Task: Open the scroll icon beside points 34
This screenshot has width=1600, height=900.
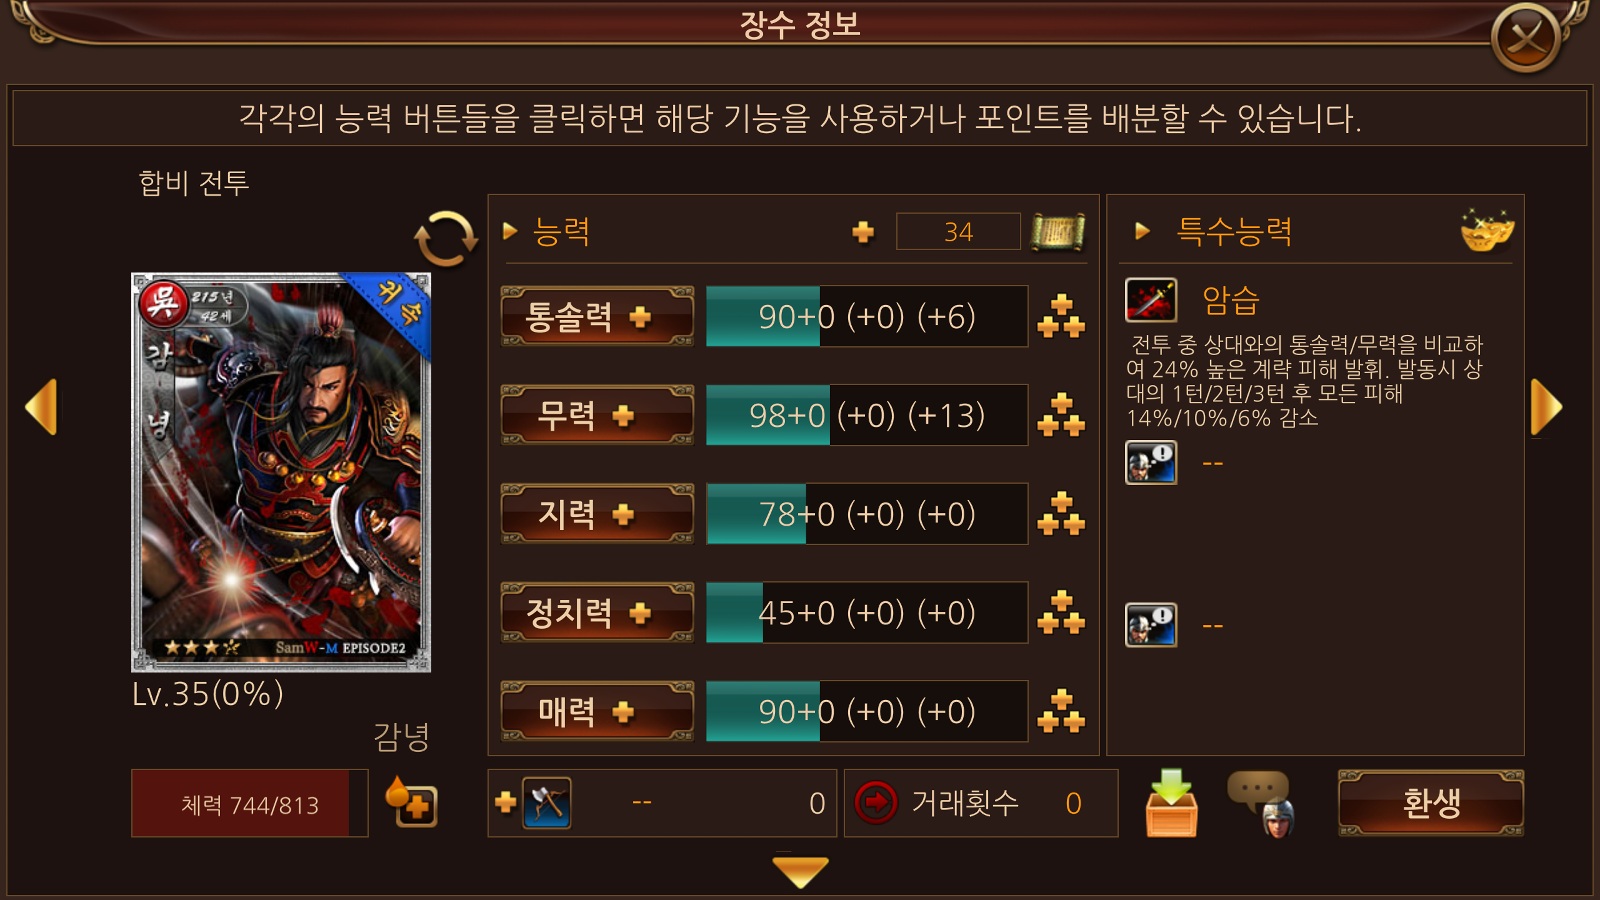Action: point(1058,232)
